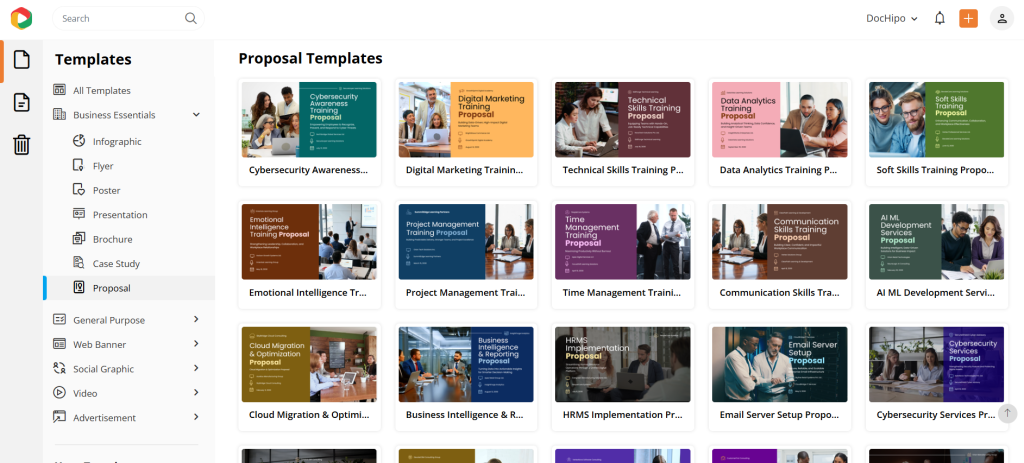Click the Business Essentials building icon
The image size is (1024, 463).
click(59, 114)
